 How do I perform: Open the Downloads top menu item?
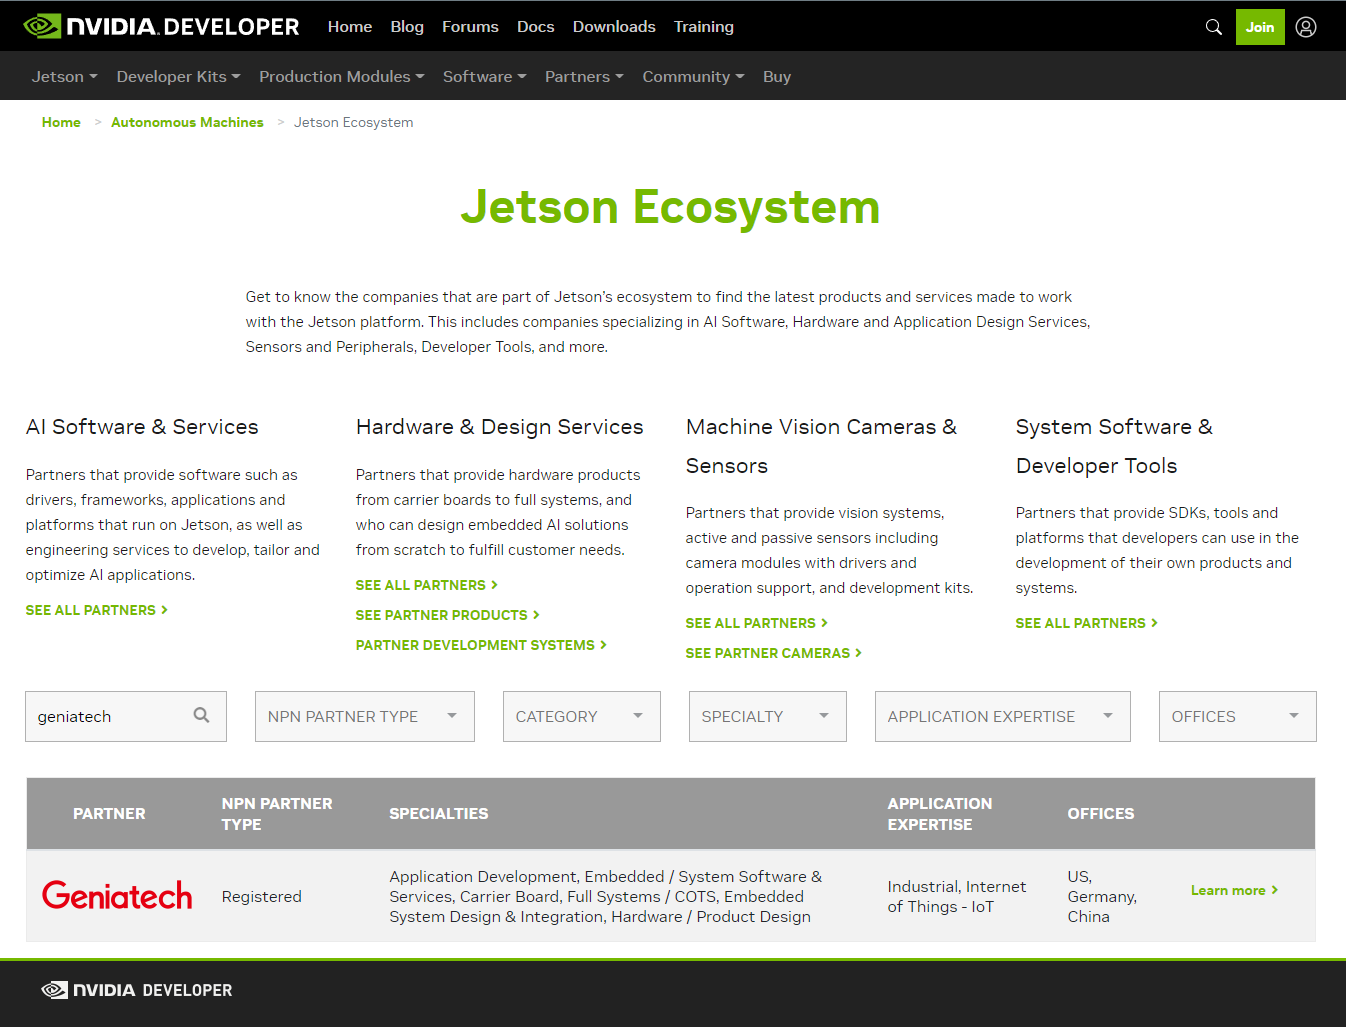614,27
